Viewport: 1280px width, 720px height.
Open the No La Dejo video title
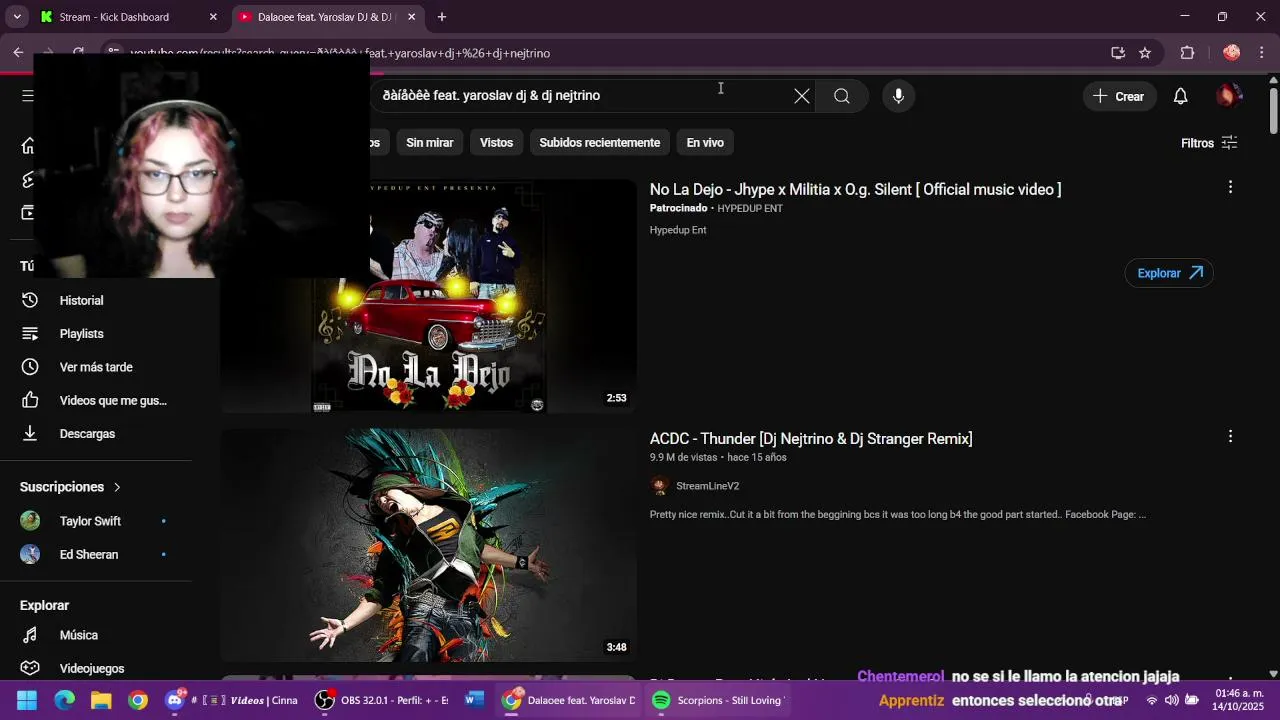click(855, 189)
